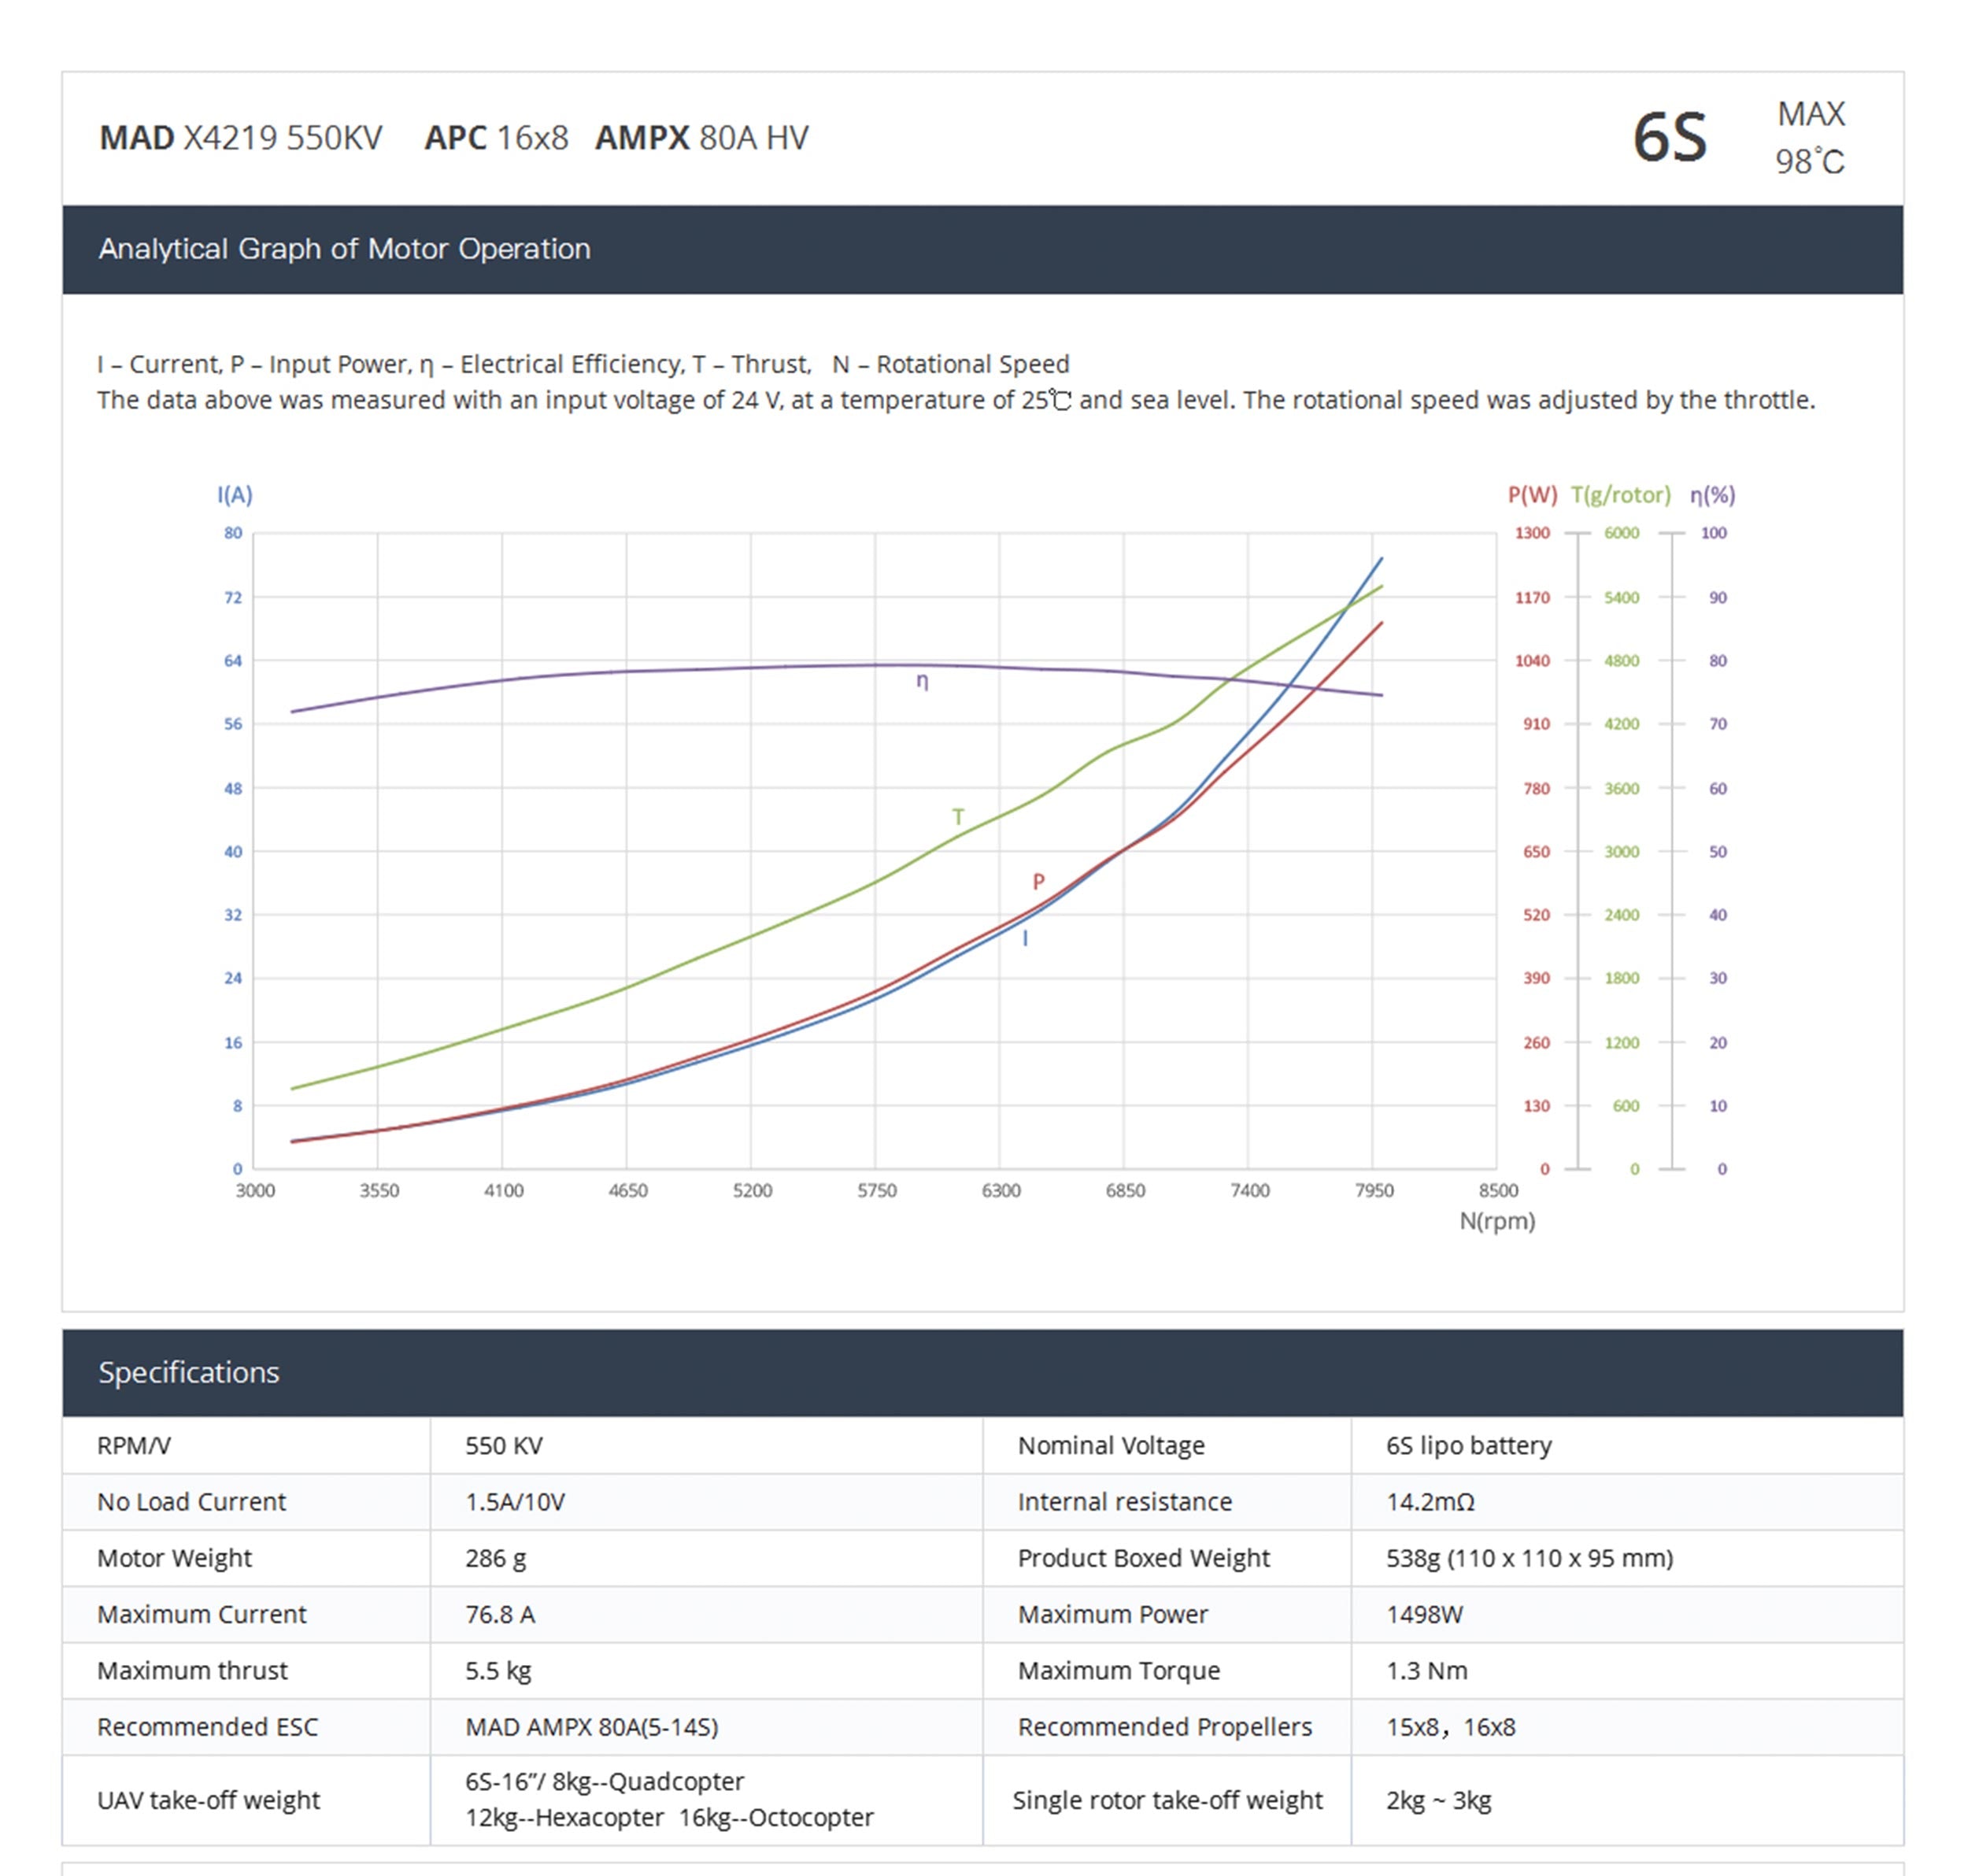Click the 'Specifications' section header
Viewport: 1968px width, 1876px height.
188,1372
